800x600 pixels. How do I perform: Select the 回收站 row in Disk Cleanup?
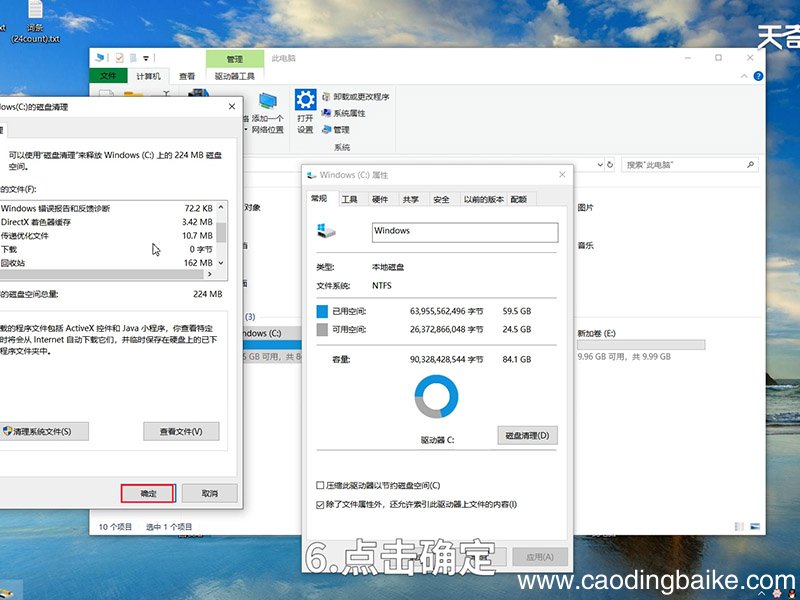tap(107, 263)
